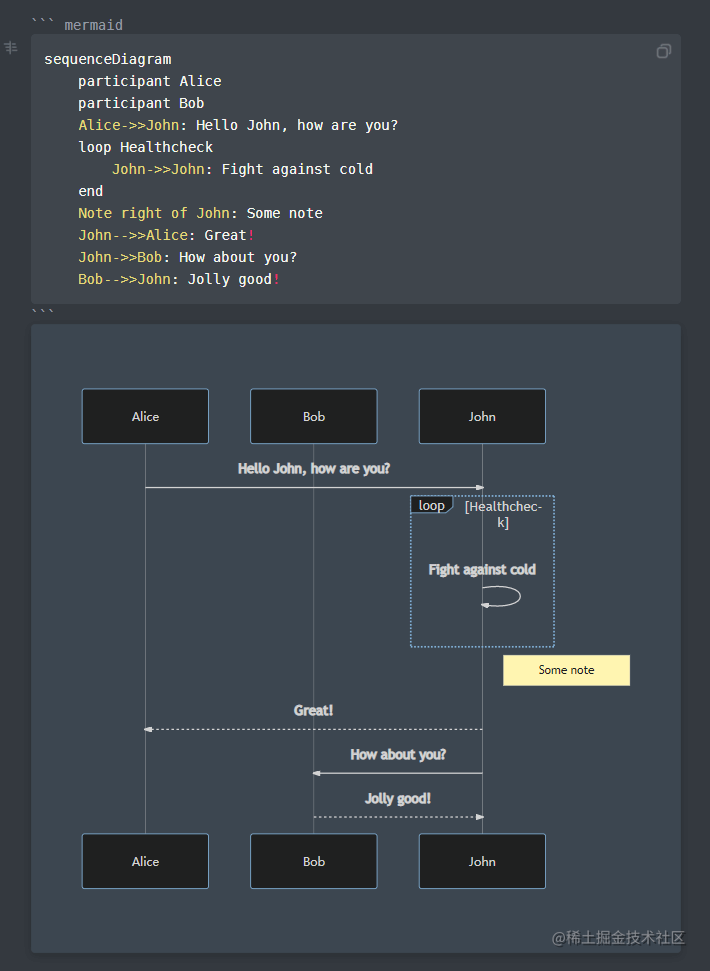This screenshot has height=971, width=710.
Task: Click 'Alice->>John: Hello John, how are you?' code line
Action: (238, 125)
